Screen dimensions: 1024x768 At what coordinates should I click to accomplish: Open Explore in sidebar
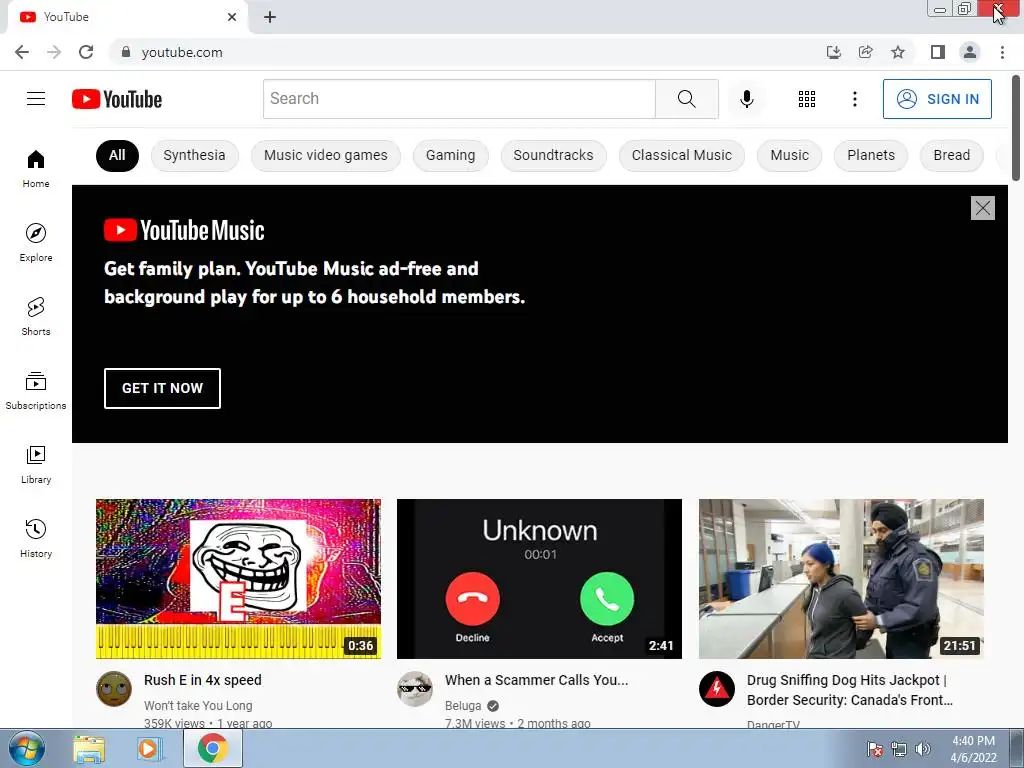point(36,242)
